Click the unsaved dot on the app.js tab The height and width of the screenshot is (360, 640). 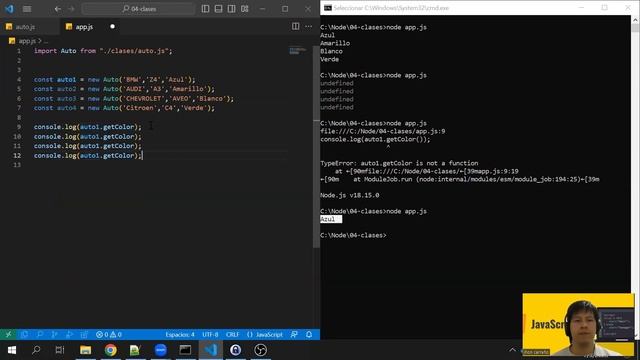(112, 27)
